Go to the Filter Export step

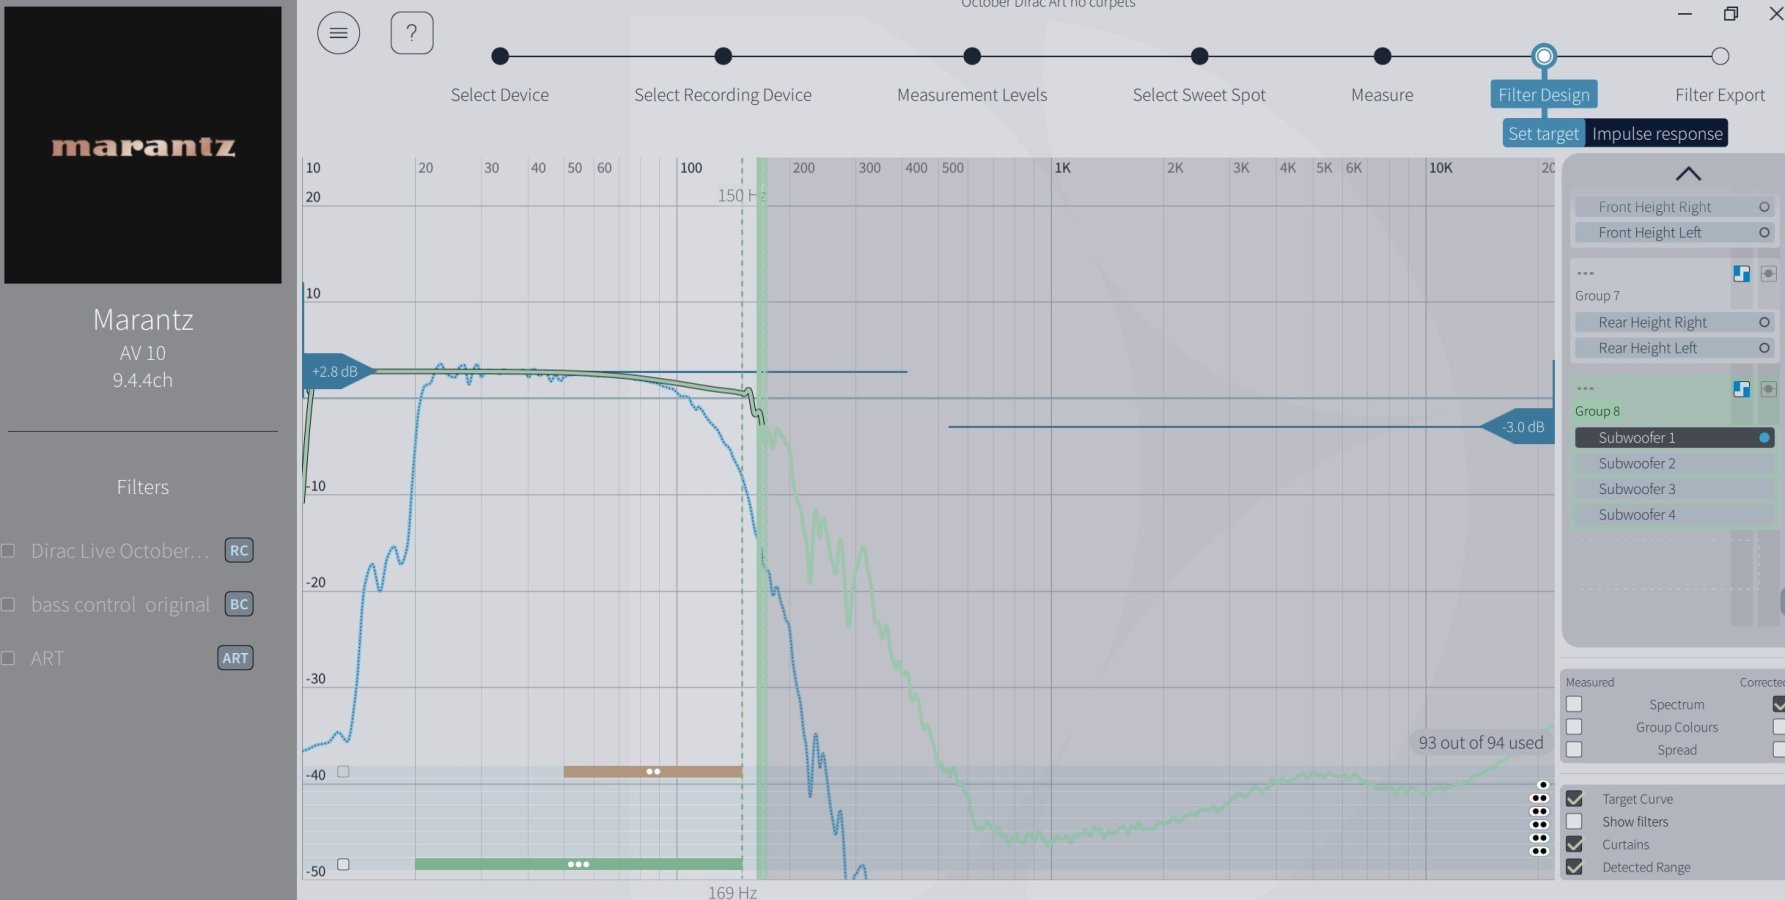click(x=1719, y=57)
